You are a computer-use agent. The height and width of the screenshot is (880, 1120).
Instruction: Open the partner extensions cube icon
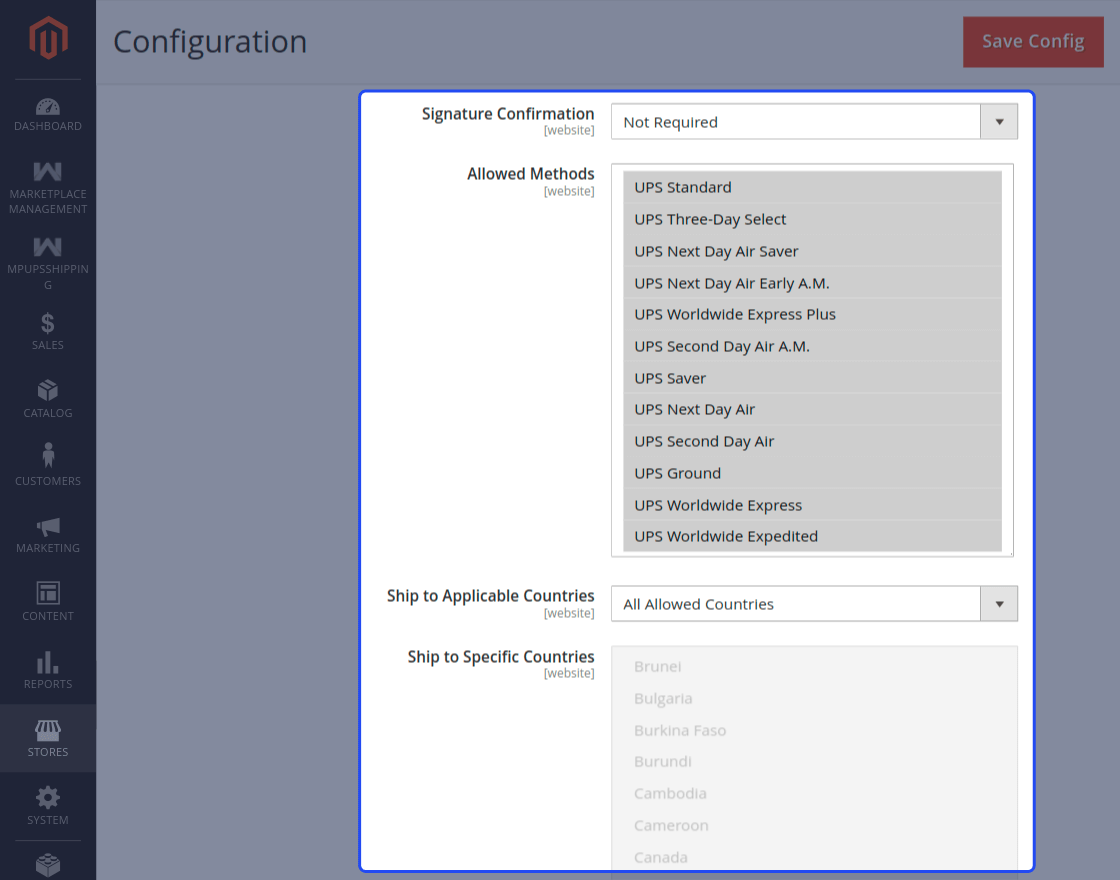point(48,865)
